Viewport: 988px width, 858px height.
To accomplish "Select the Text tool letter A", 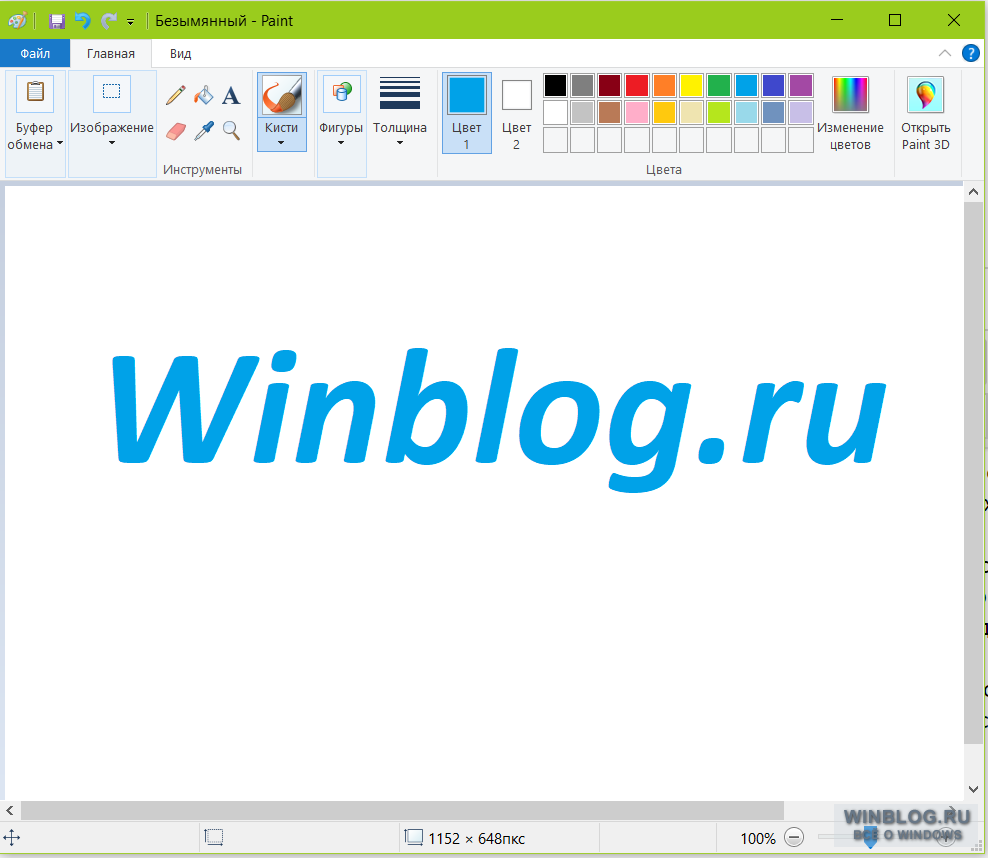I will point(231,96).
